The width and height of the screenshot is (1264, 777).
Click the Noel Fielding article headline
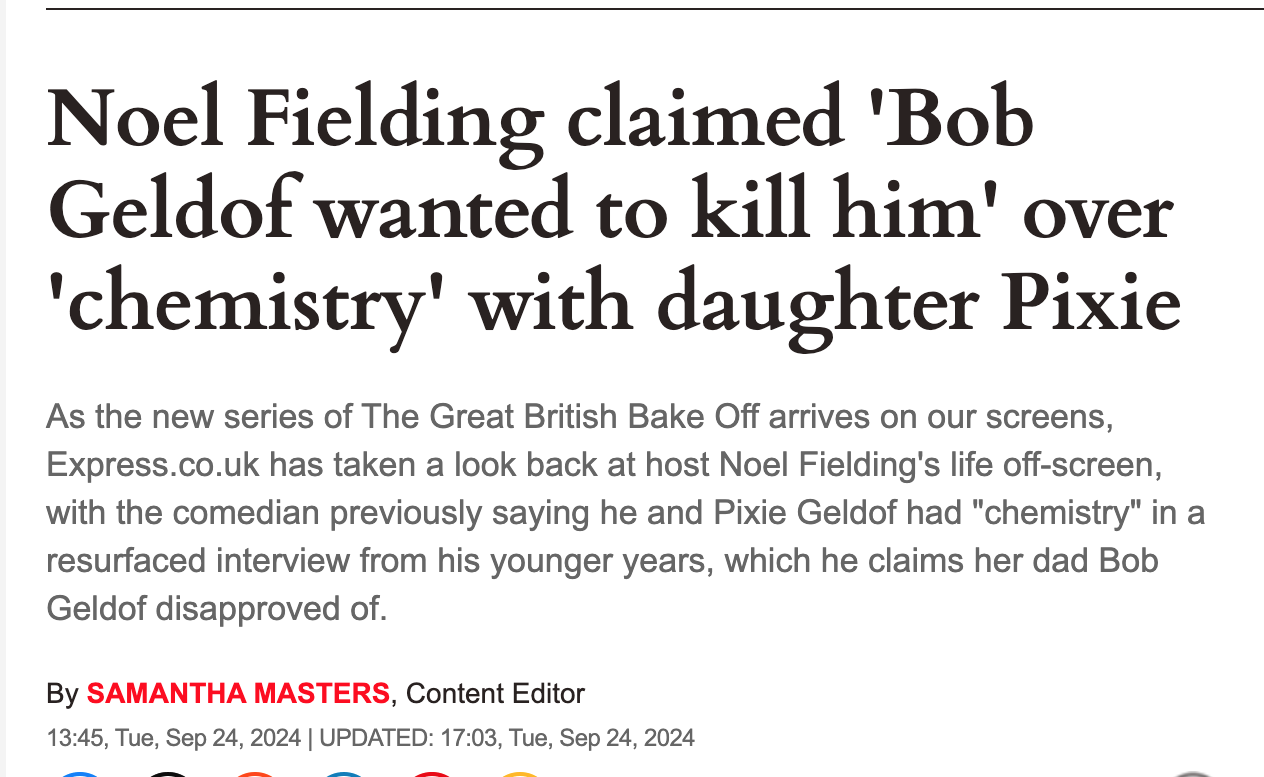[613, 213]
